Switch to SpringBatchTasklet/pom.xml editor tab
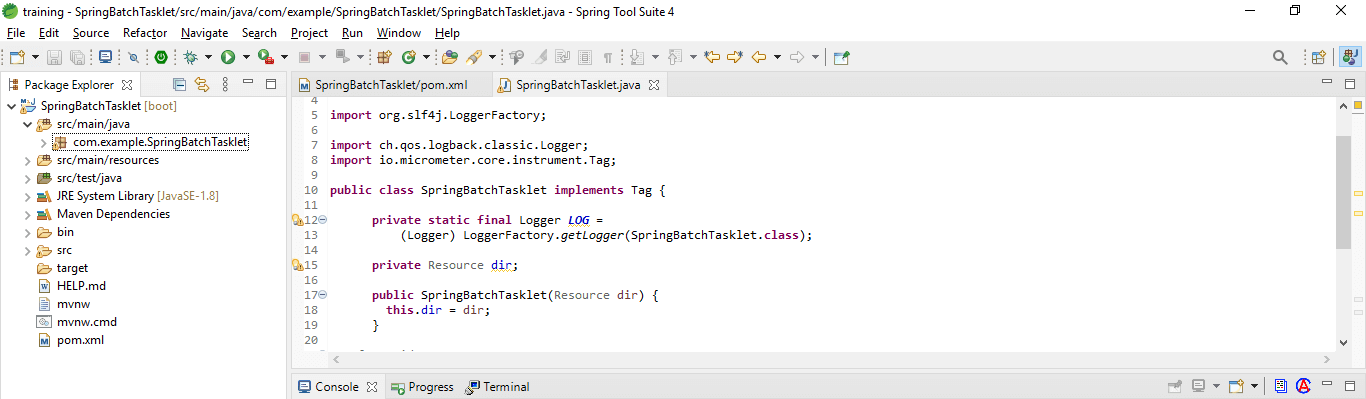Image resolution: width=1366 pixels, height=399 pixels. tap(391, 85)
